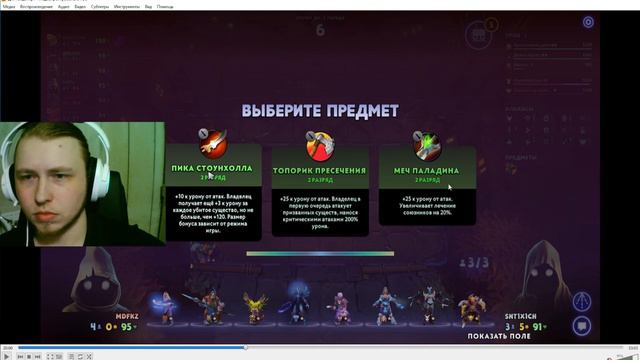The height and width of the screenshot is (360, 640).
Task: Toggle fullscreen video mode
Action: [50, 356]
